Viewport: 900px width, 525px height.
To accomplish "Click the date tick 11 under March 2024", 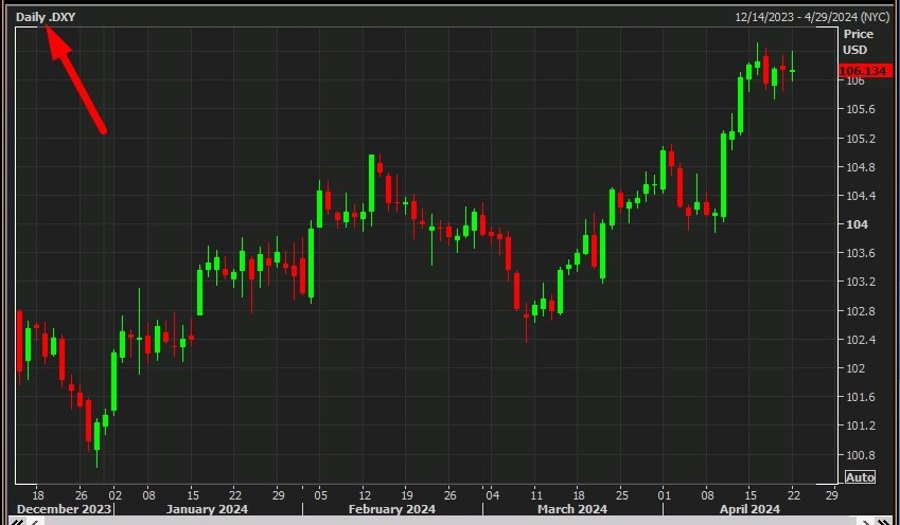I will tap(536, 495).
